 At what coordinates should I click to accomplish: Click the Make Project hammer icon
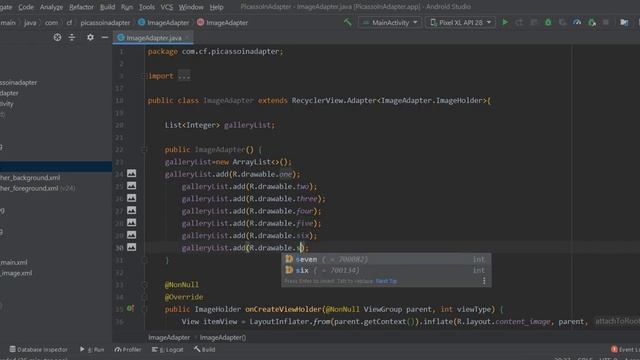click(347, 22)
